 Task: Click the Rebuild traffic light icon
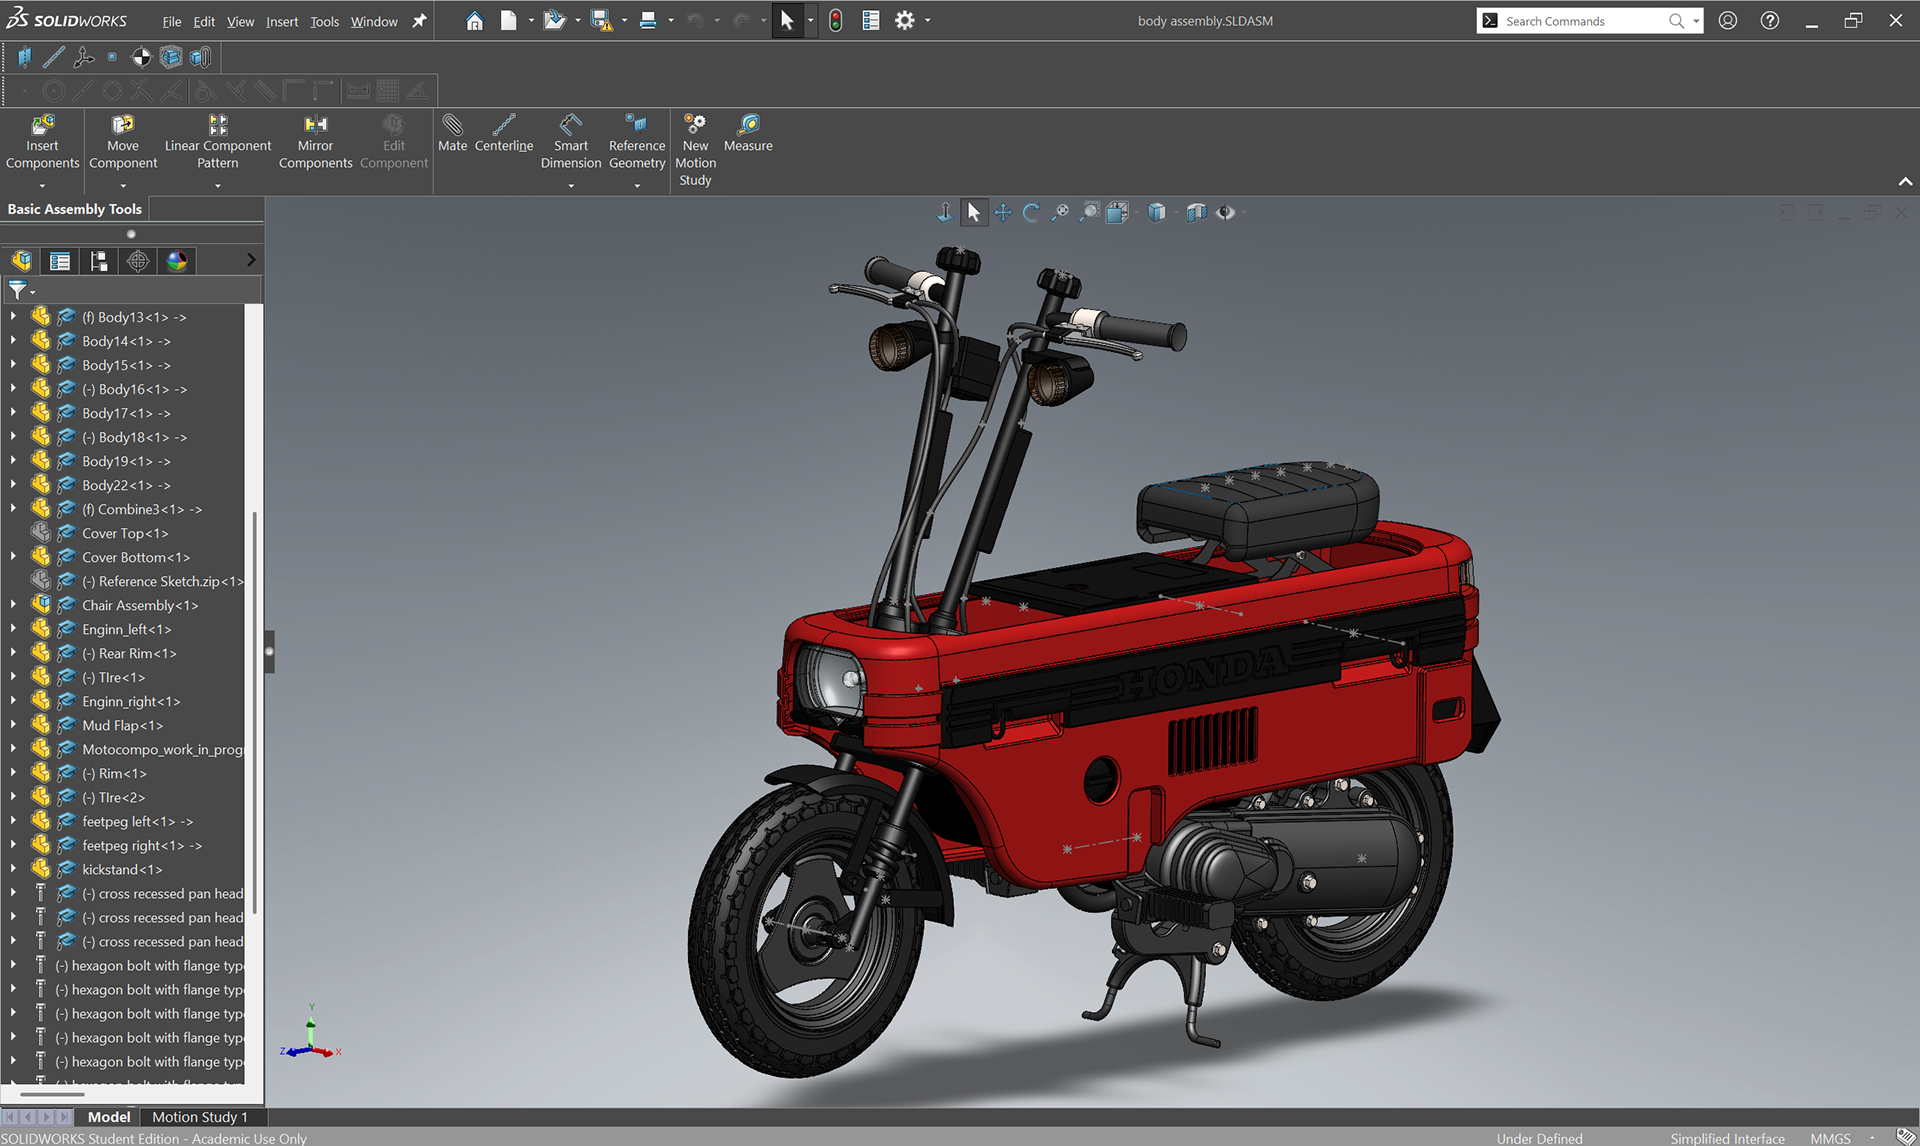click(x=836, y=21)
